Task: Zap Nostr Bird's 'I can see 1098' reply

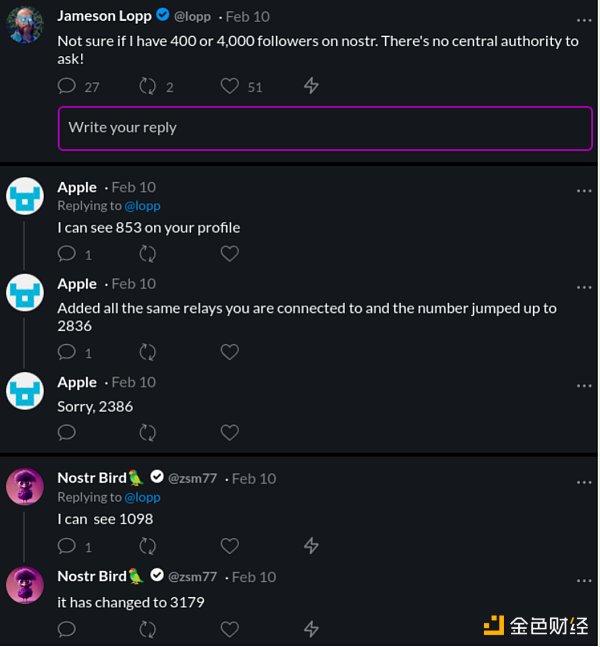Action: (311, 546)
